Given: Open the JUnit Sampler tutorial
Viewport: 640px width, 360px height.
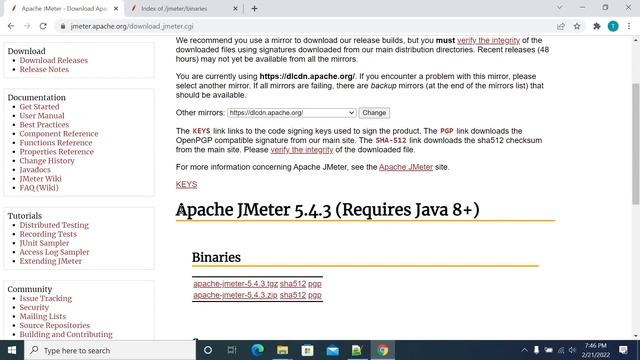Looking at the screenshot, I should click(44, 243).
